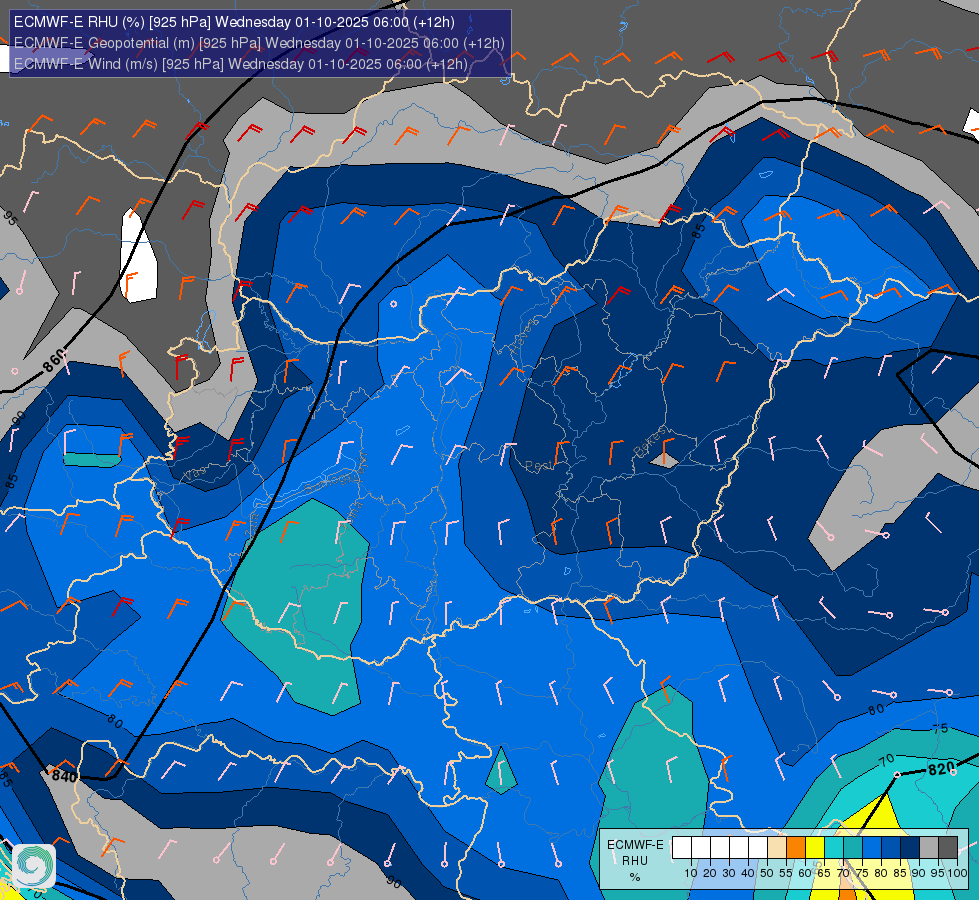This screenshot has height=900, width=979.
Task: Select the ECMWF-E RHU (%) layer title
Action: tap(234, 22)
